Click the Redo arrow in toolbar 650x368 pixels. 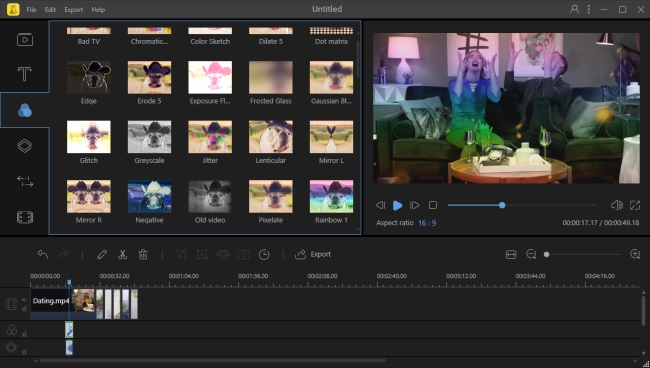click(63, 254)
